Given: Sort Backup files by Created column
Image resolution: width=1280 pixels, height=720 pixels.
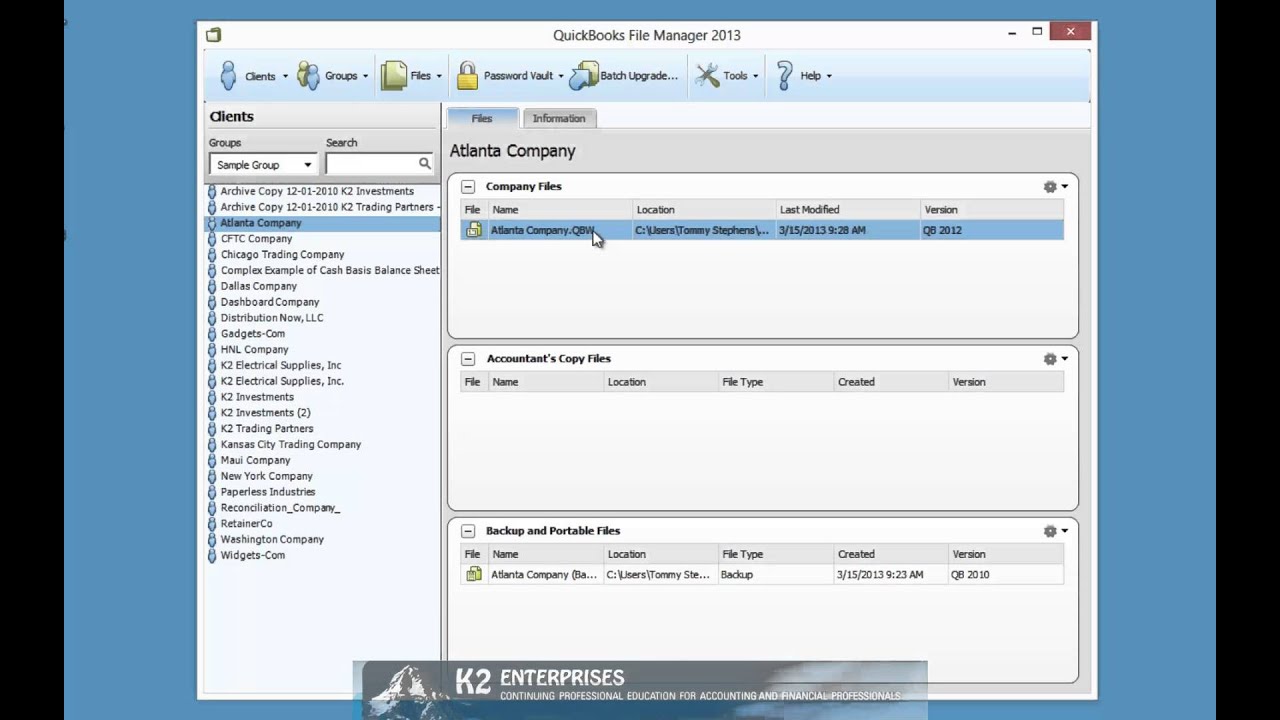Looking at the screenshot, I should click(890, 554).
